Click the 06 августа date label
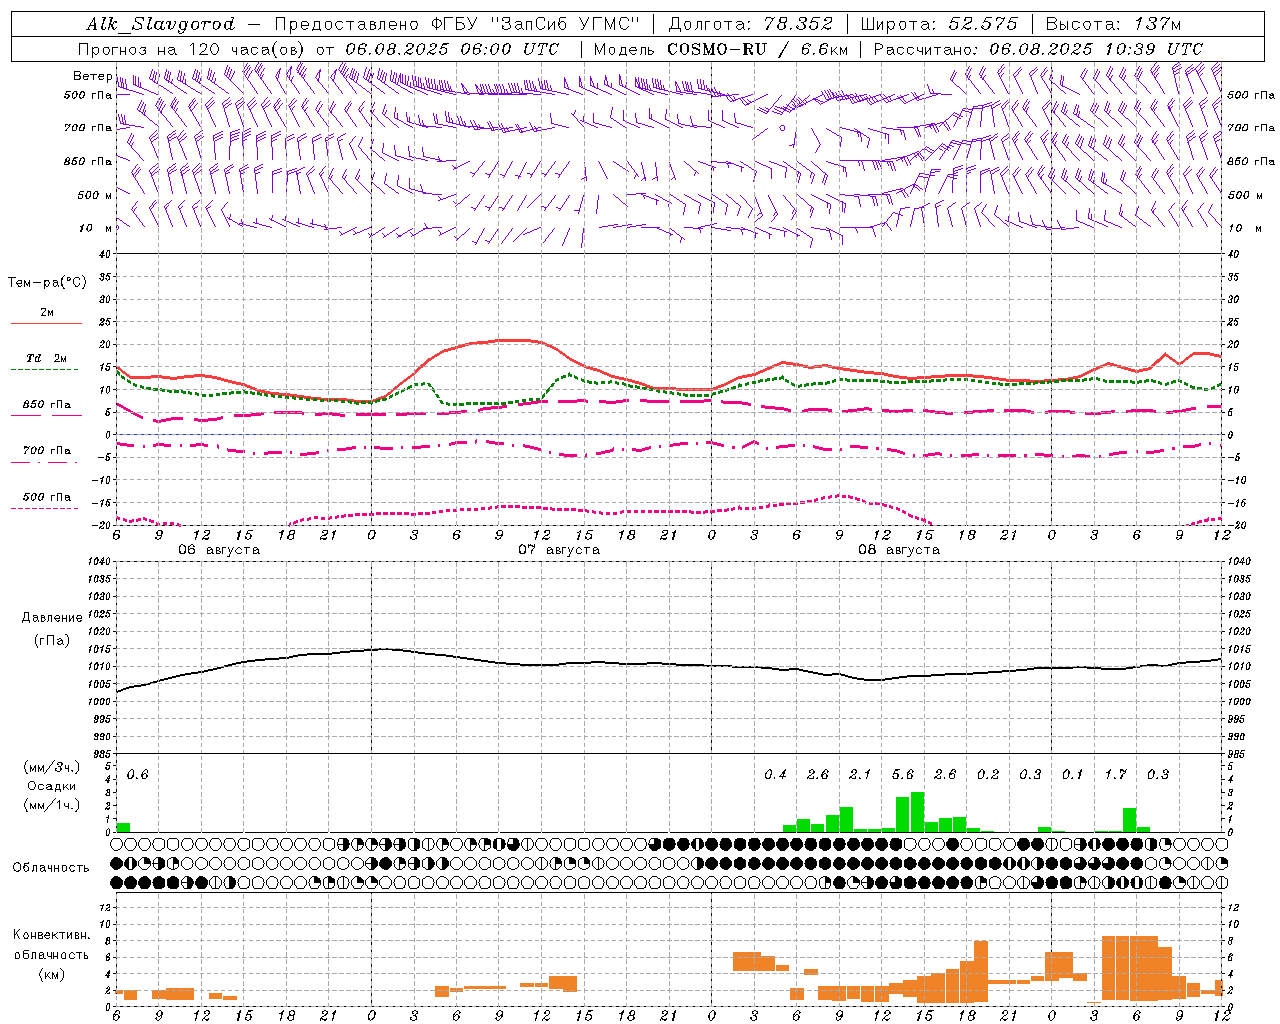The image size is (1280, 1024). click(x=219, y=550)
